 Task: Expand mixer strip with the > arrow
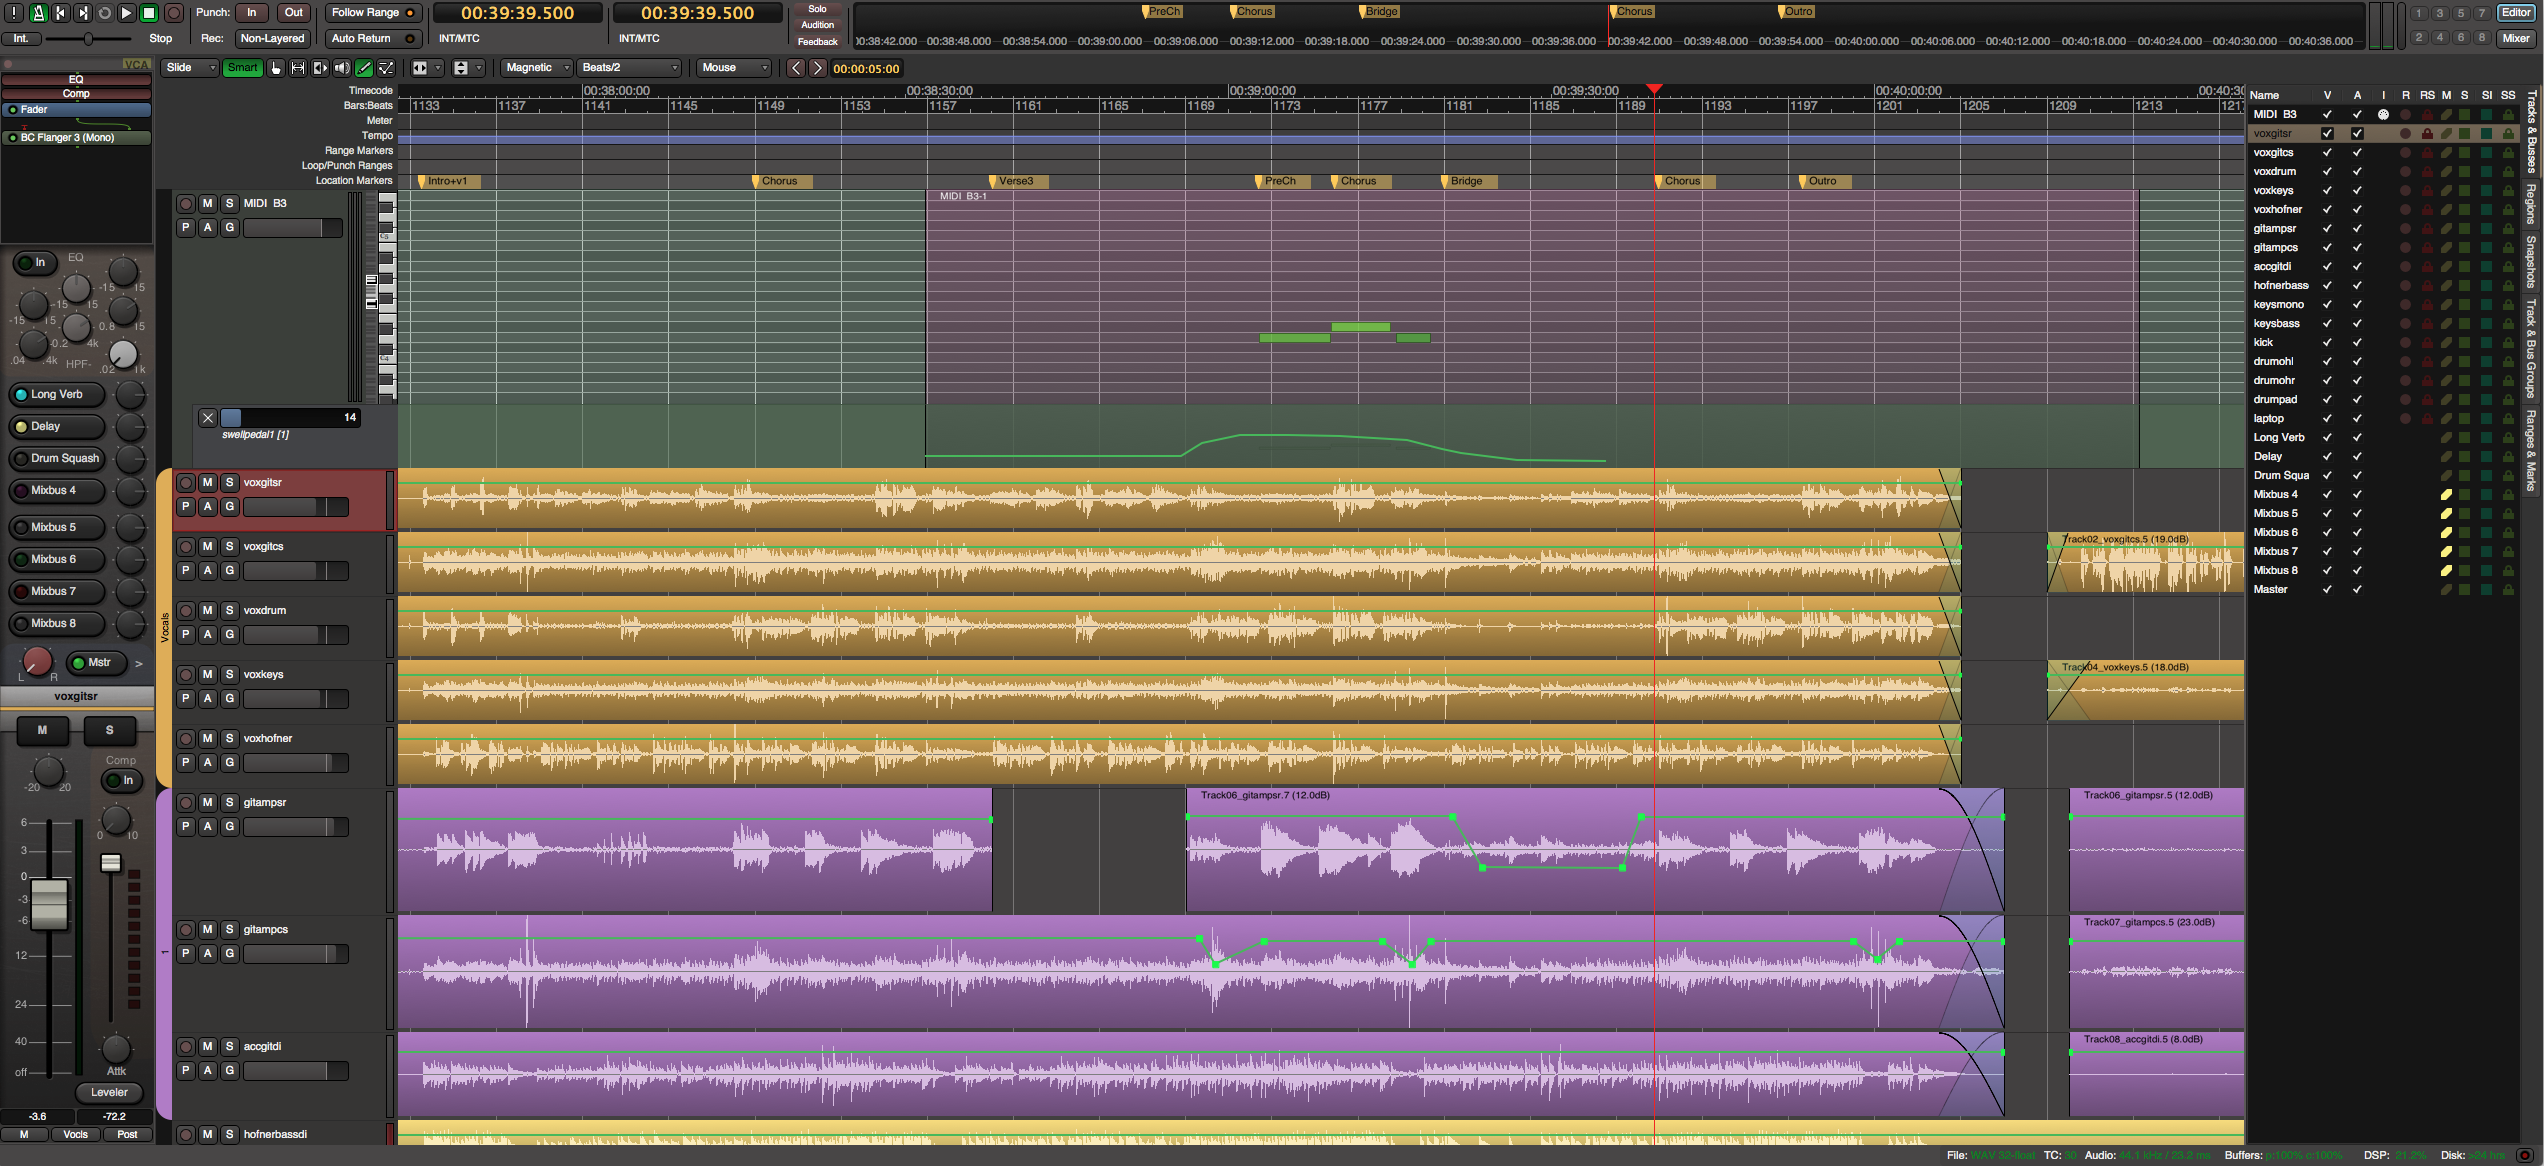tap(139, 664)
